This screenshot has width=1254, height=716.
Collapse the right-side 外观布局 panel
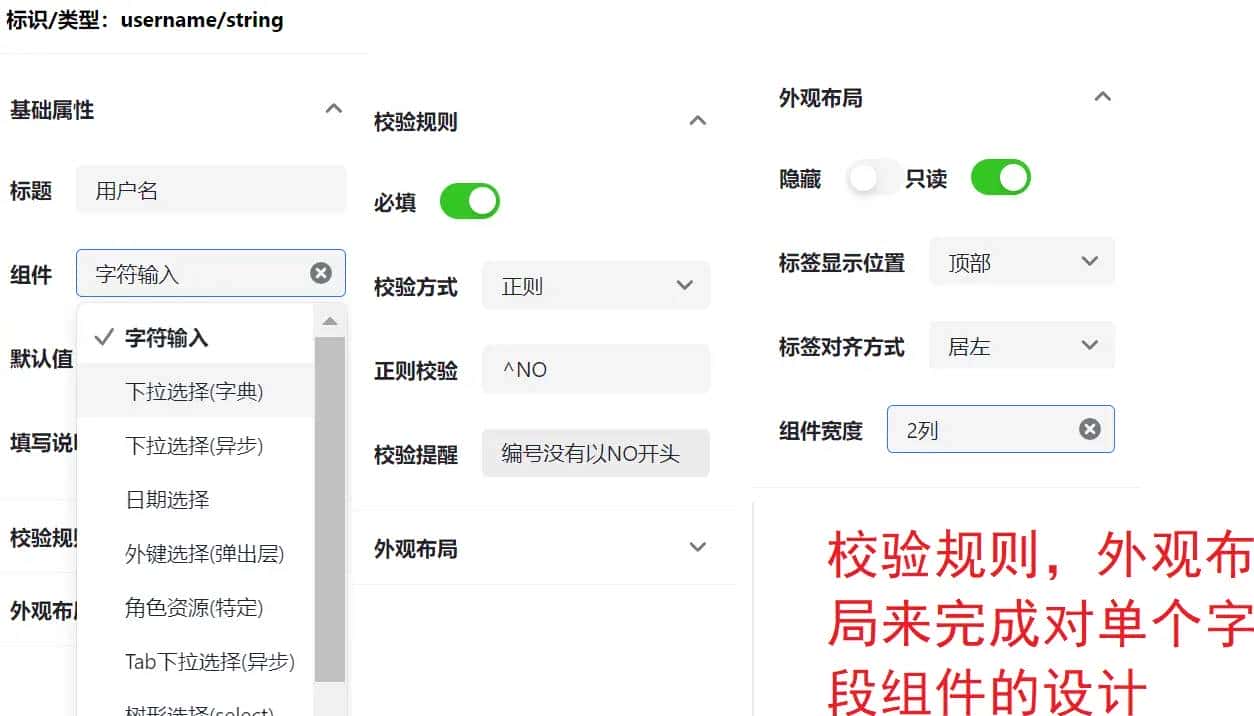(1102, 96)
